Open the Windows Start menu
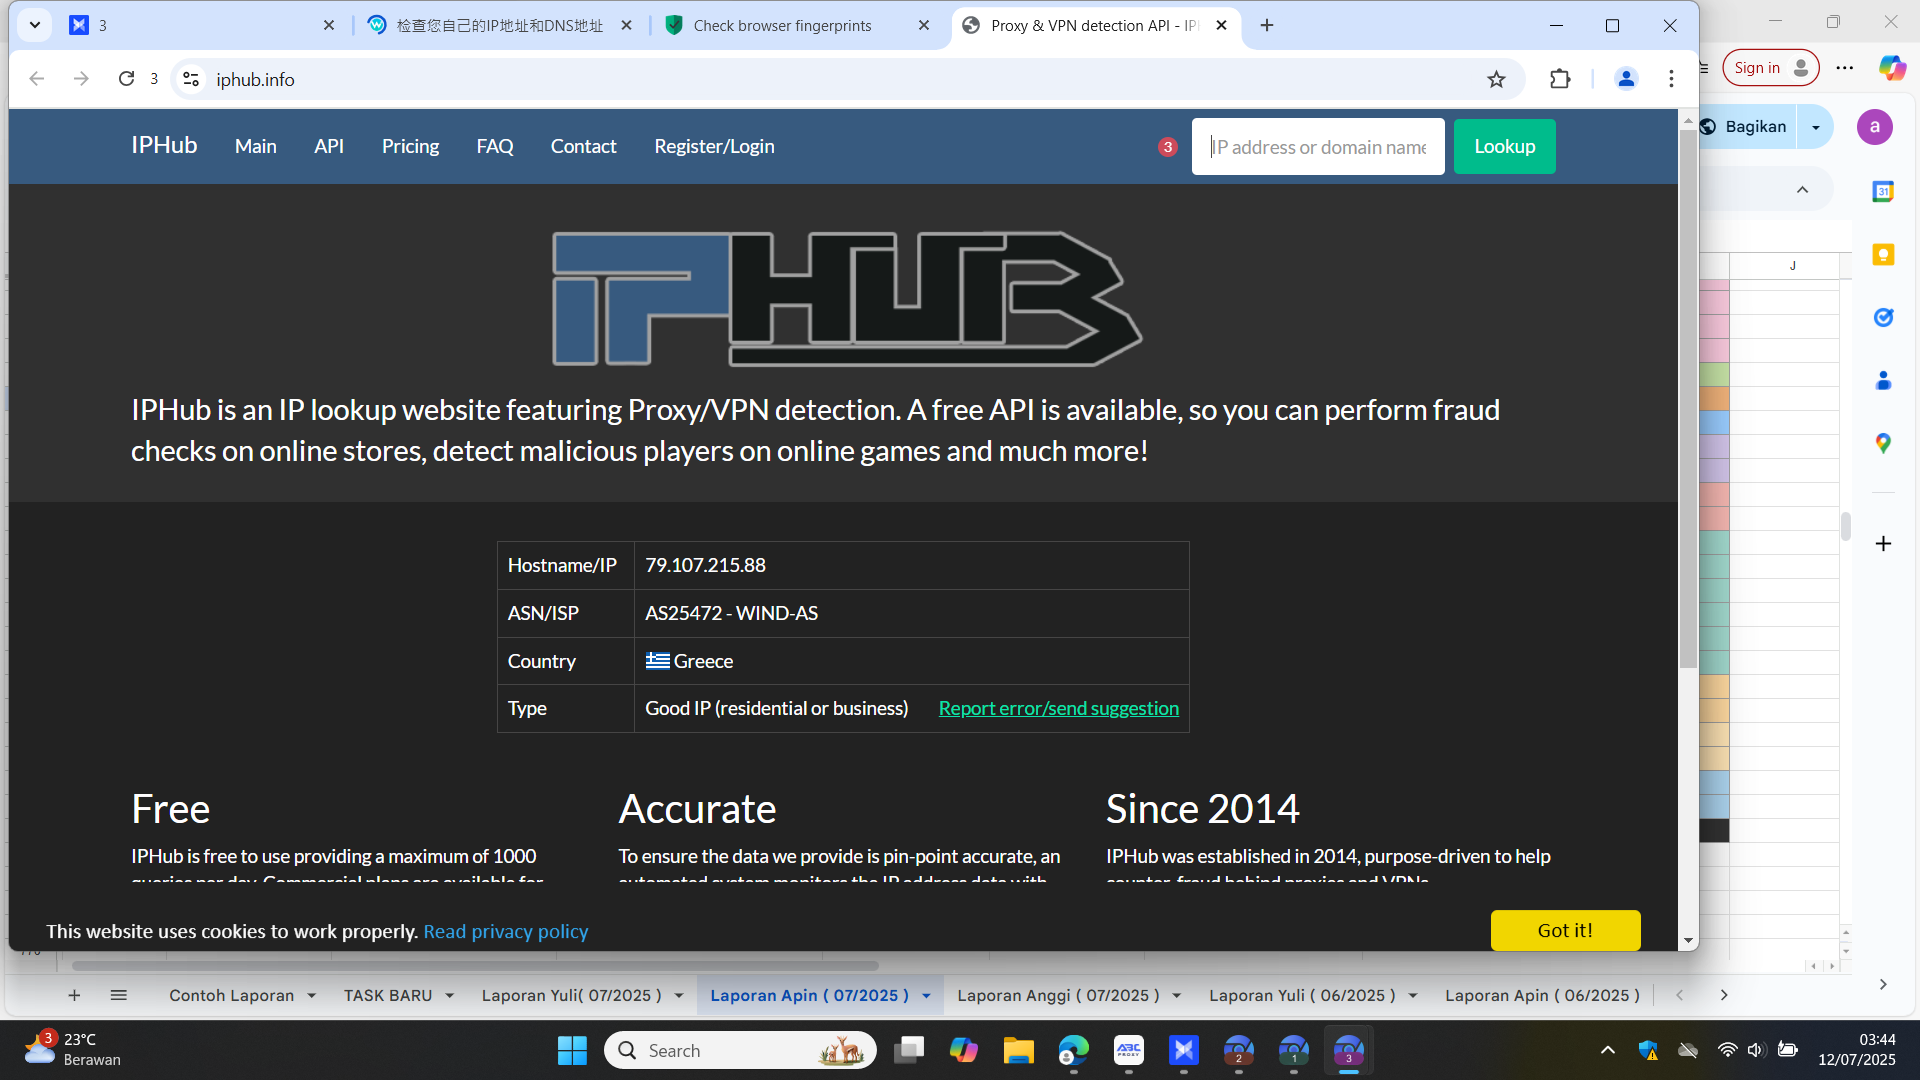 pos(572,1051)
